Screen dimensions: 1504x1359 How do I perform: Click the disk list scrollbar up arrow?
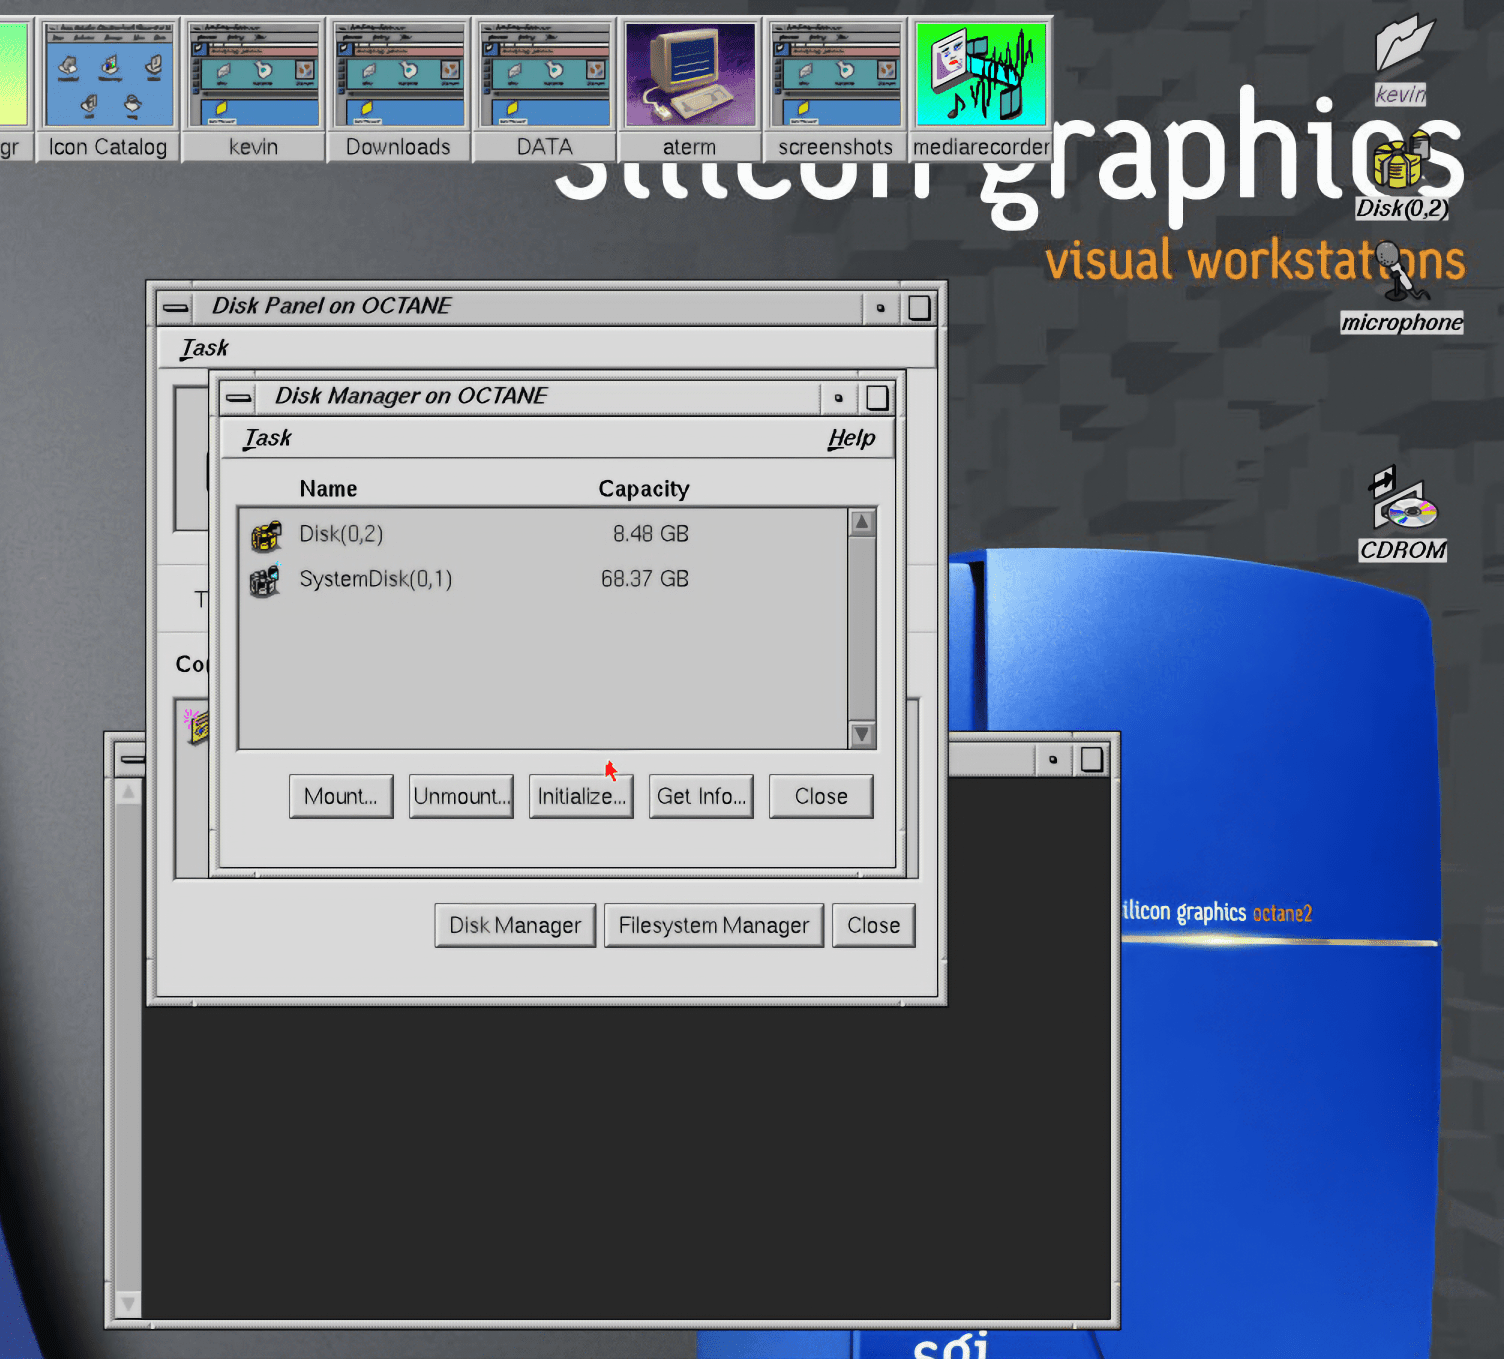coord(862,522)
